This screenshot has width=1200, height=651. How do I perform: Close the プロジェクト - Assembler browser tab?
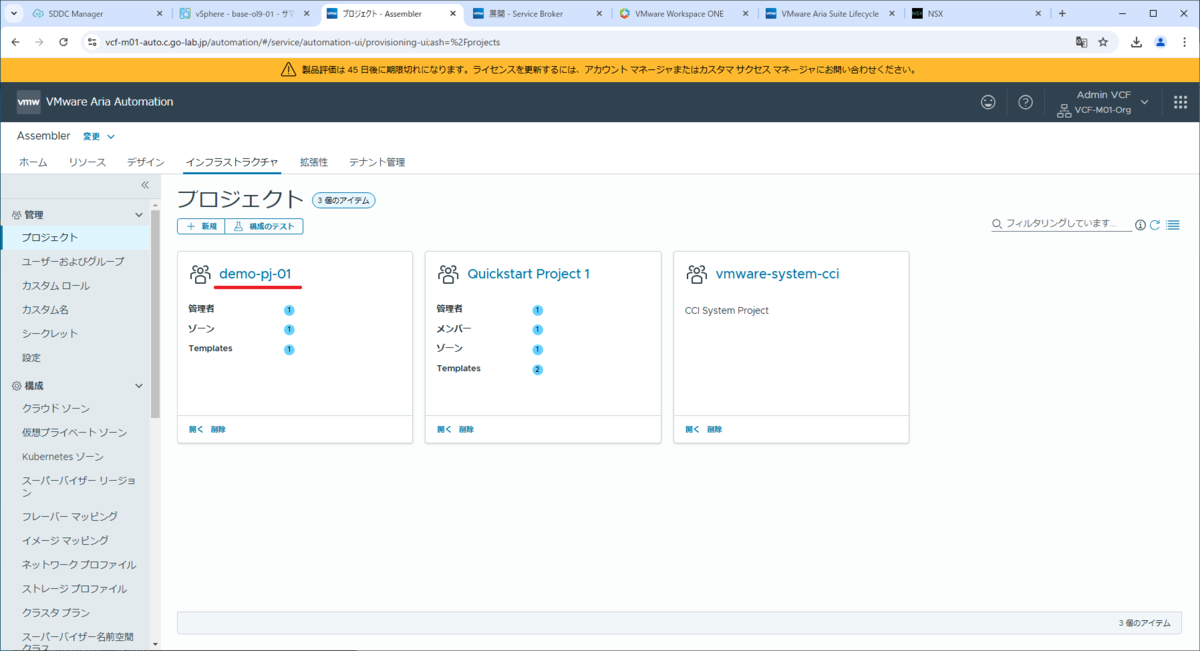453,14
